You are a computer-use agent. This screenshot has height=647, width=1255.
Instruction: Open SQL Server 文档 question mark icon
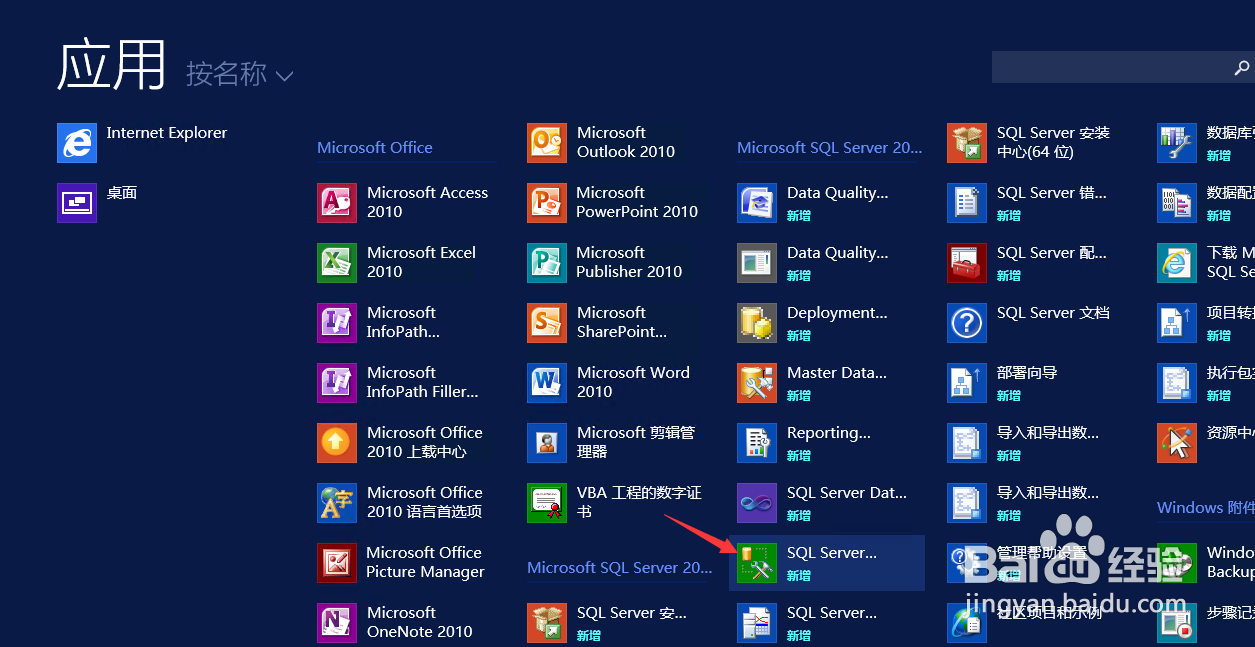(967, 323)
